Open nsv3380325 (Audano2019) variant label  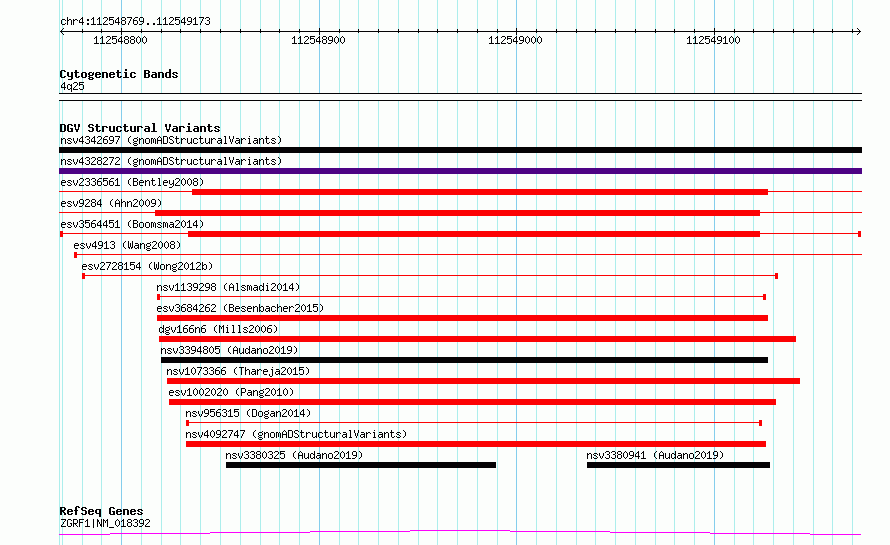point(294,455)
